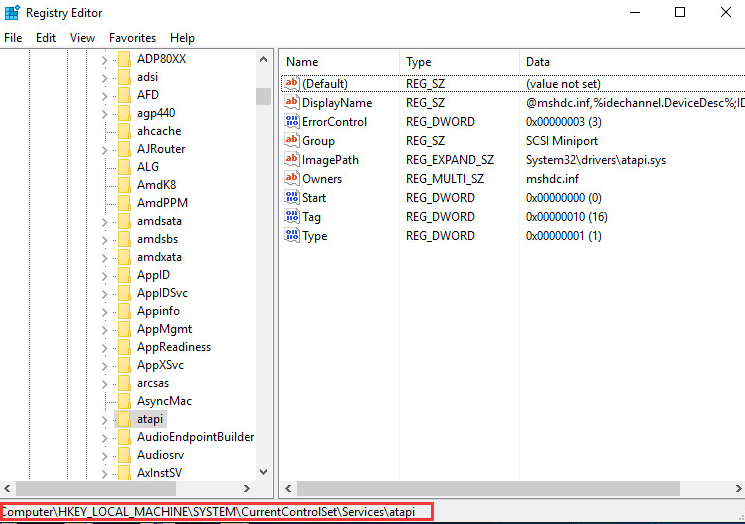Open the Help menu
Image resolution: width=745 pixels, height=524 pixels.
(182, 38)
